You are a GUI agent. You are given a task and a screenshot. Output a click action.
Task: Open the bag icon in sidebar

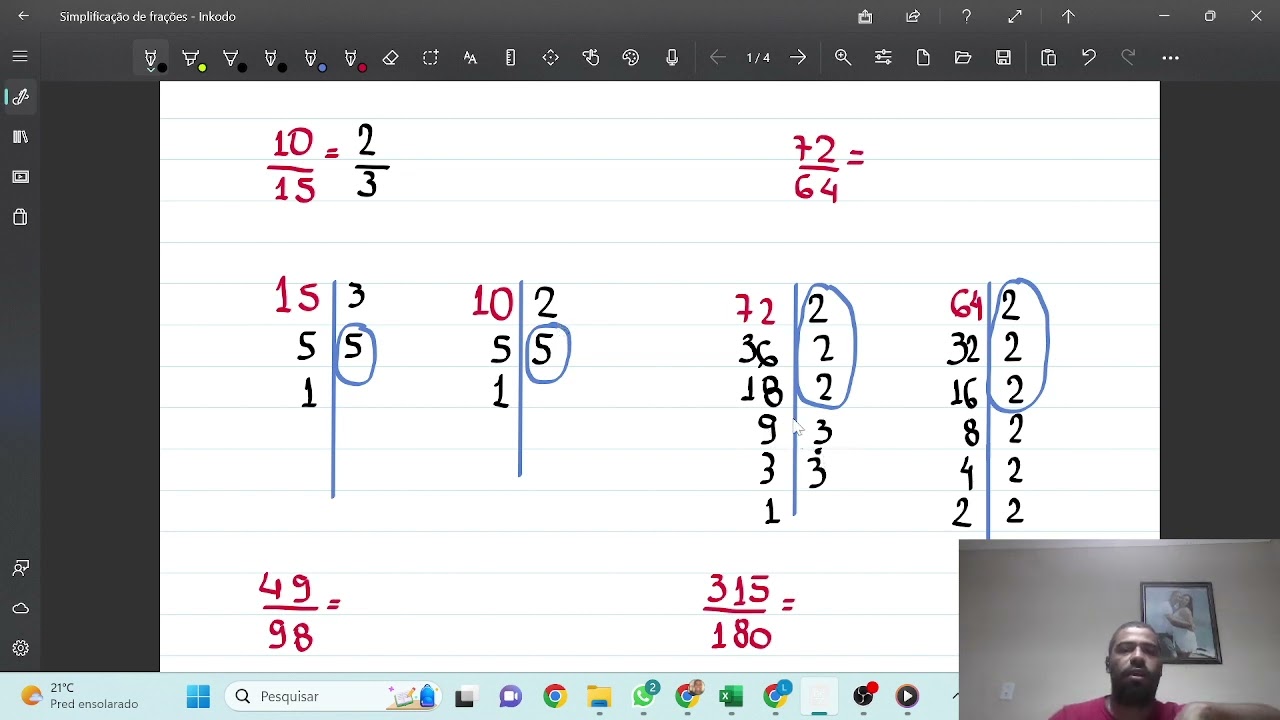coord(20,217)
